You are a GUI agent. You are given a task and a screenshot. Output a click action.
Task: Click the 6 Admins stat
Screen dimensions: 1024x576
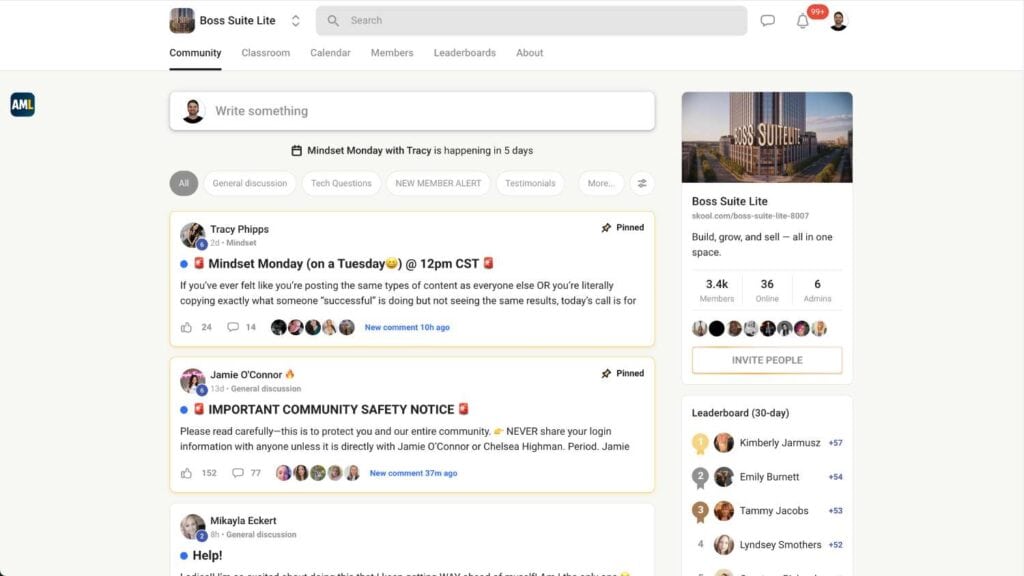[817, 290]
